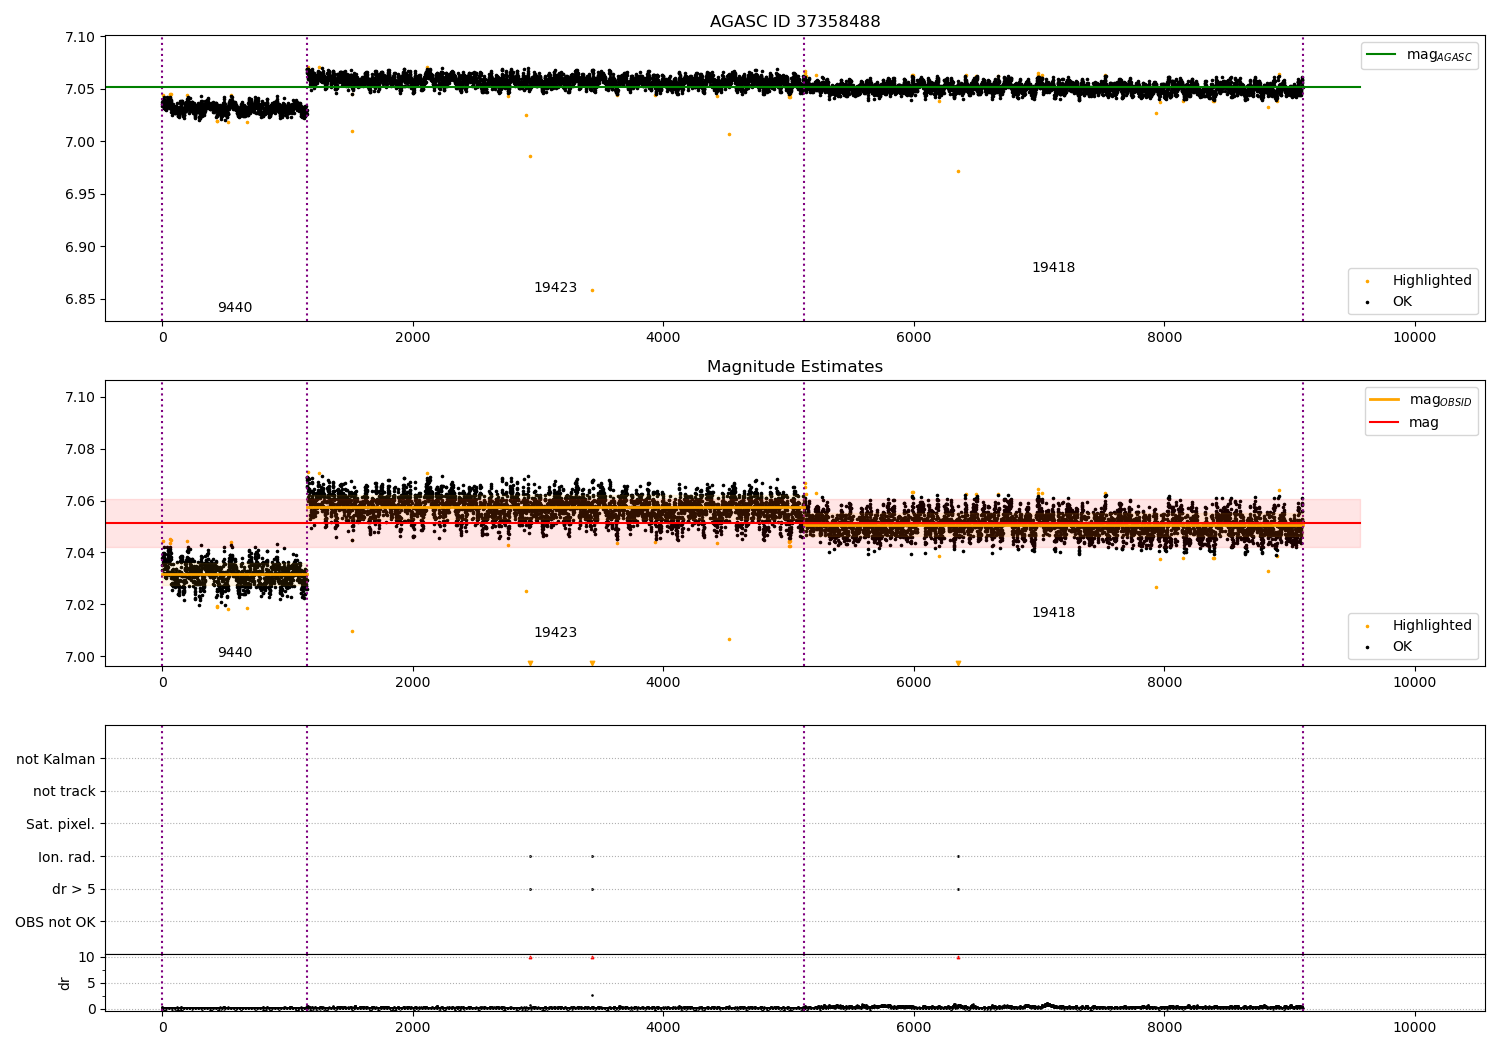This screenshot has height=1050, width=1500.
Task: Click the lowest orange outlier point near 6.86
Action: (592, 290)
